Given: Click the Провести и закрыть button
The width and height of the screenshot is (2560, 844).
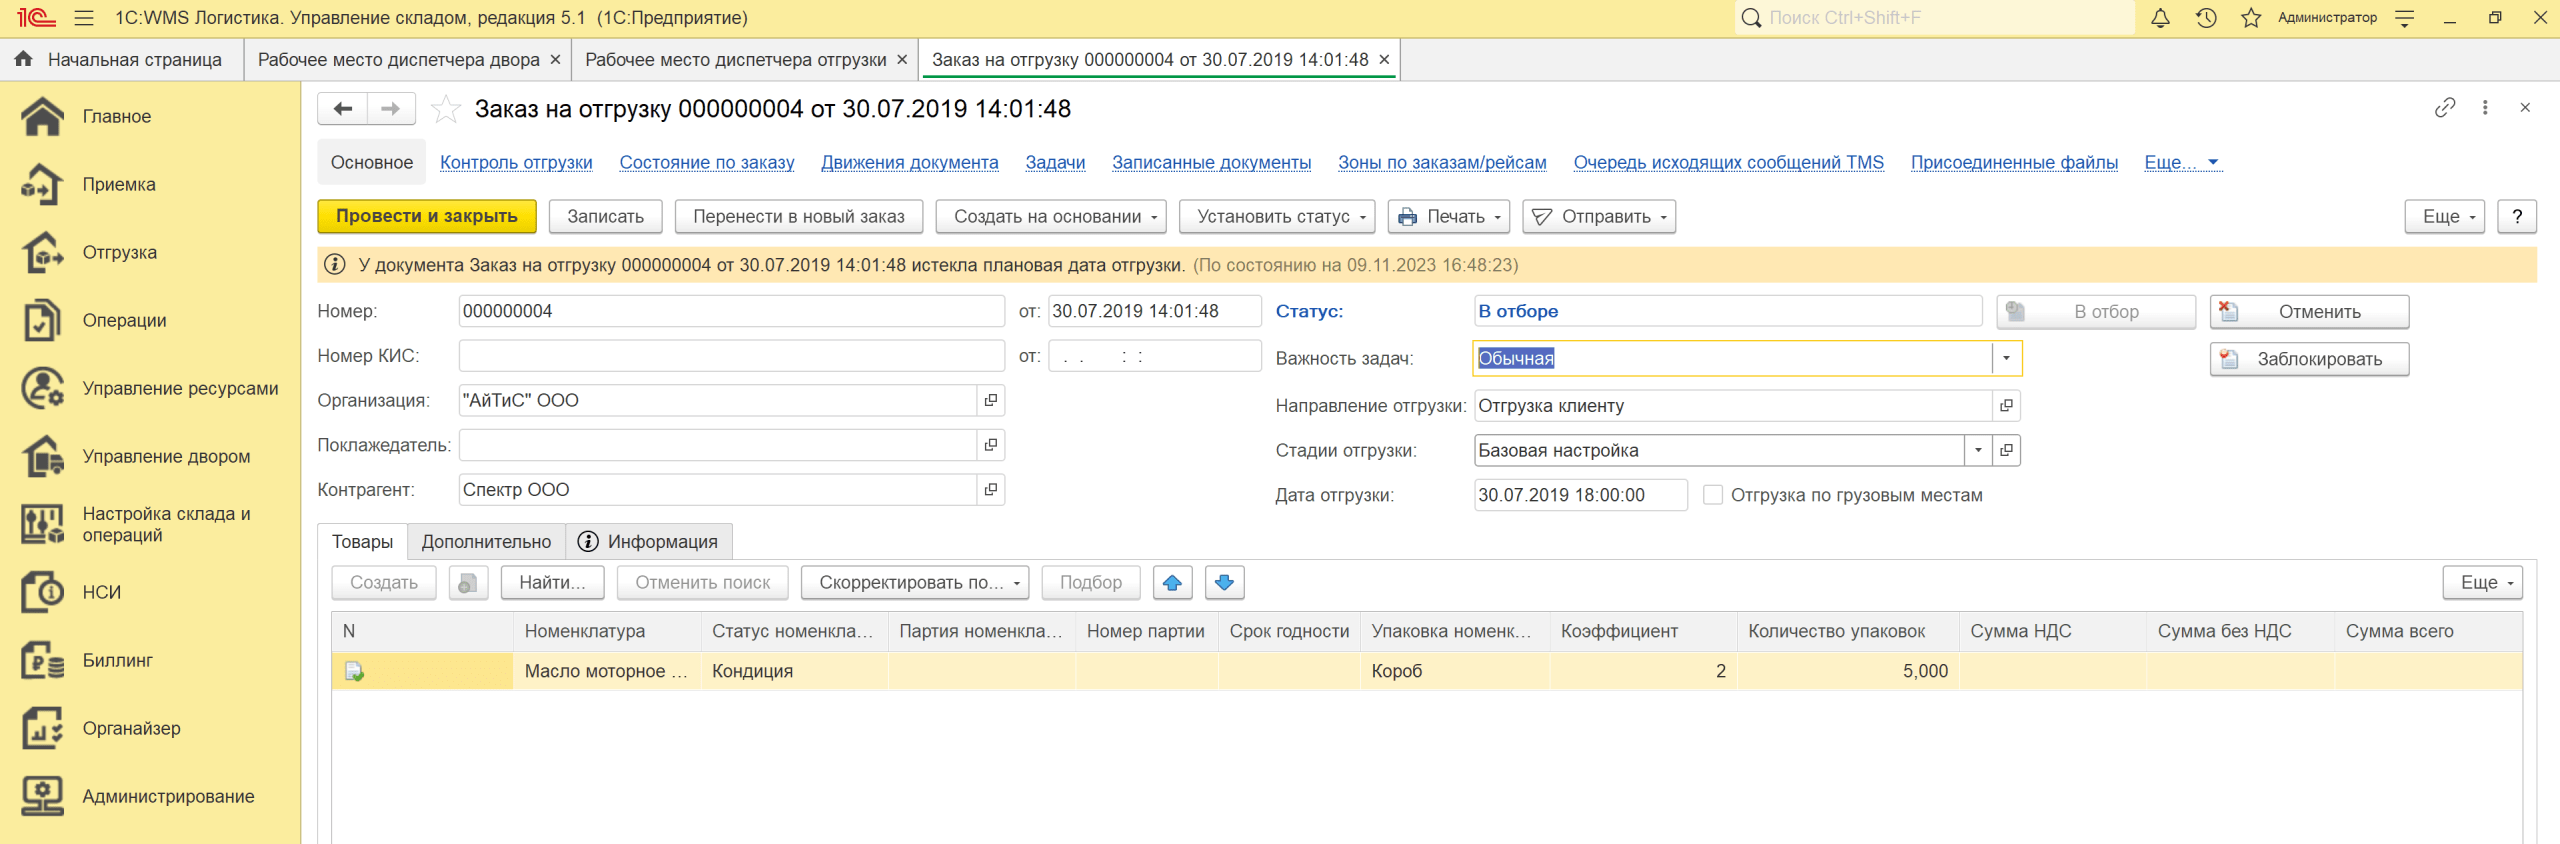Looking at the screenshot, I should tap(427, 216).
